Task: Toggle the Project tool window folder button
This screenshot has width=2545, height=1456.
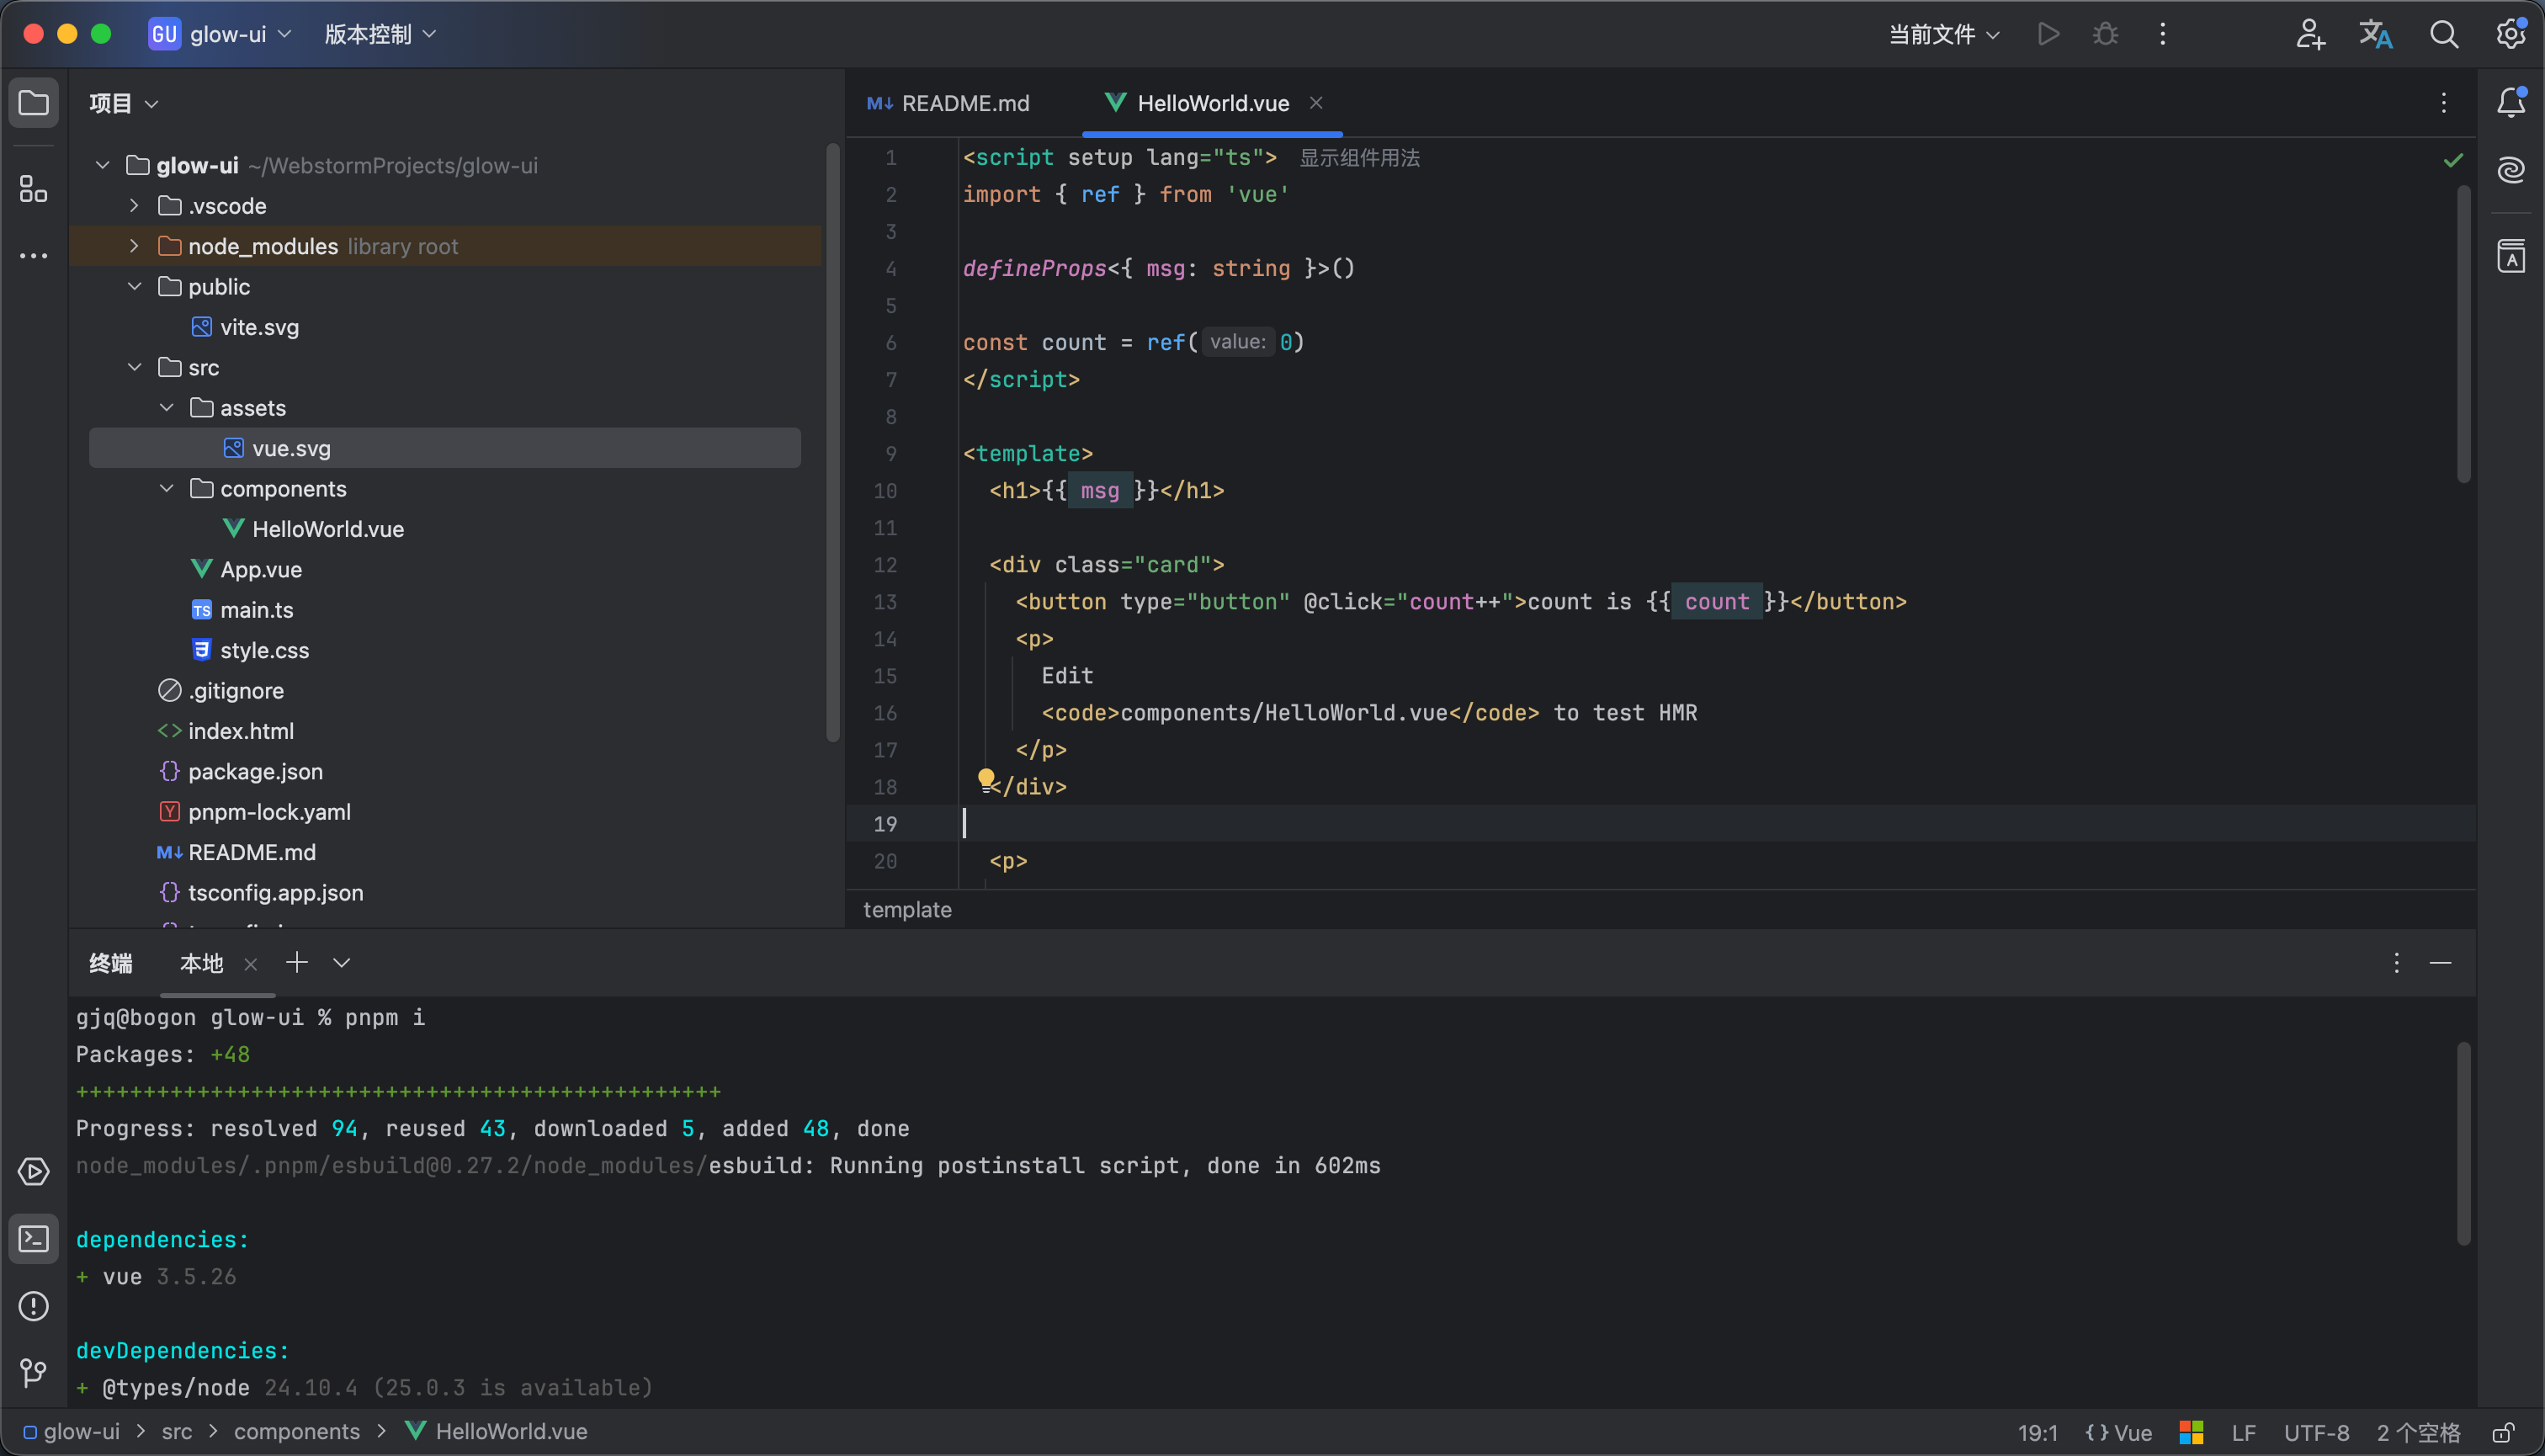Action: tap(33, 102)
